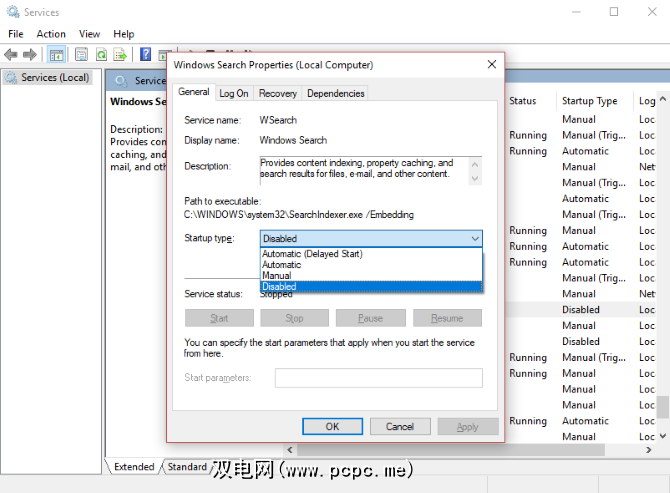Open the Action menu

point(51,34)
